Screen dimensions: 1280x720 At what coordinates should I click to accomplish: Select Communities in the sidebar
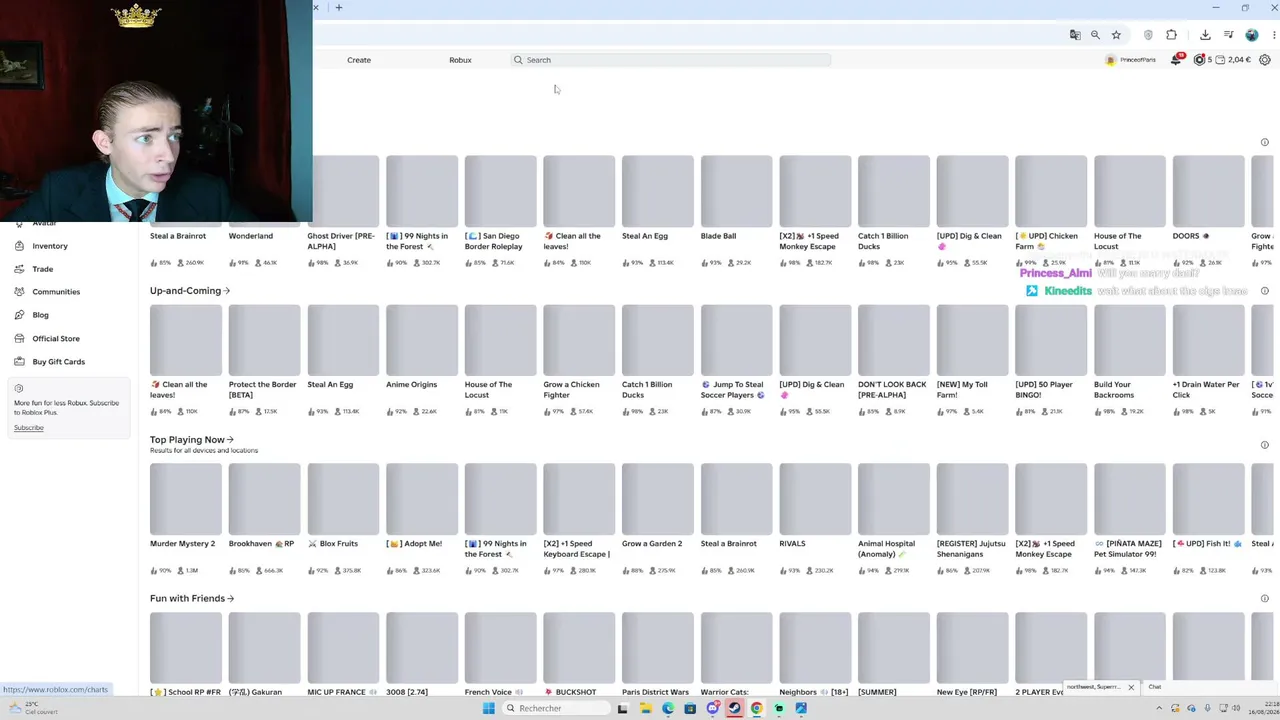pos(56,292)
